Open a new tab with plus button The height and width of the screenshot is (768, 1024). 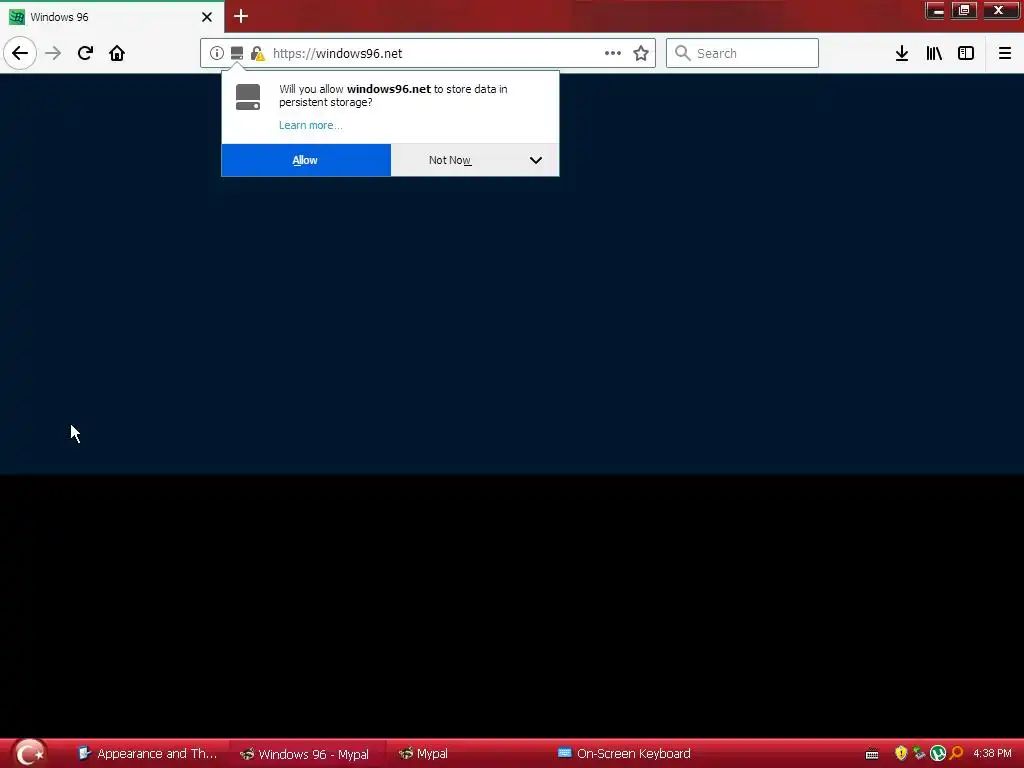(241, 16)
